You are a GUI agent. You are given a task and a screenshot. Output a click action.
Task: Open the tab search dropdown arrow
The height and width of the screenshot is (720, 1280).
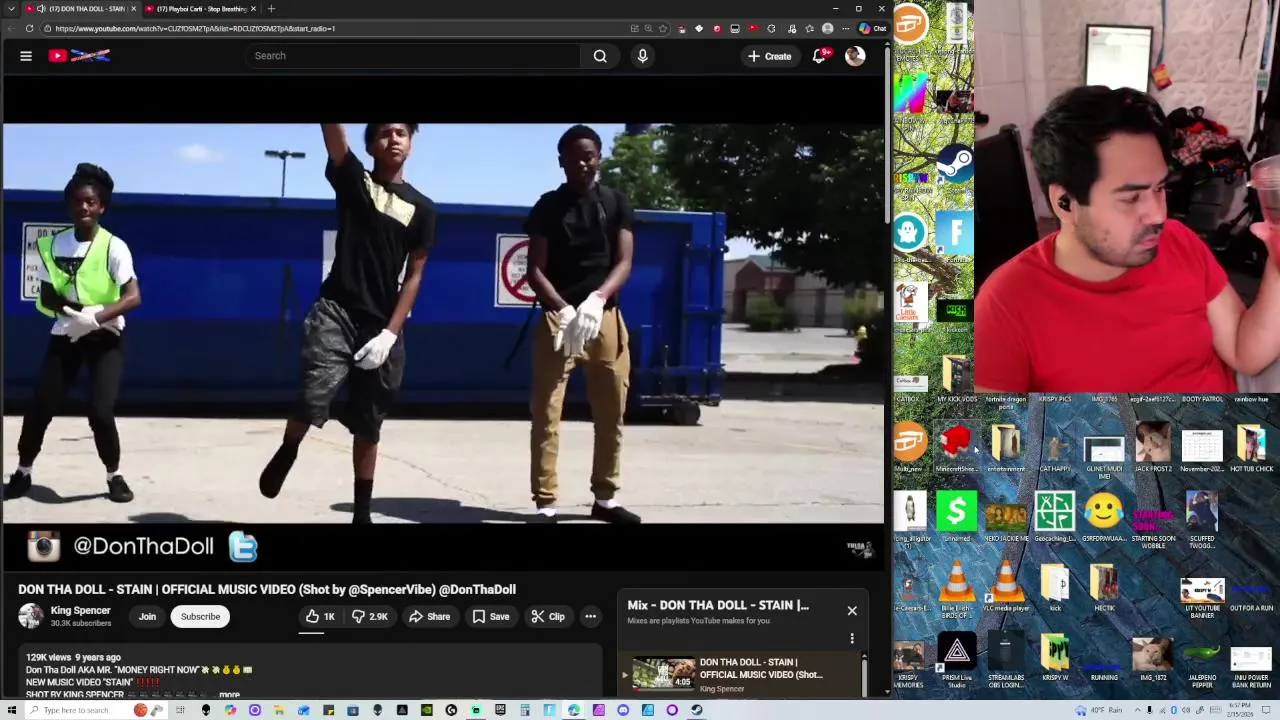tap(12, 9)
